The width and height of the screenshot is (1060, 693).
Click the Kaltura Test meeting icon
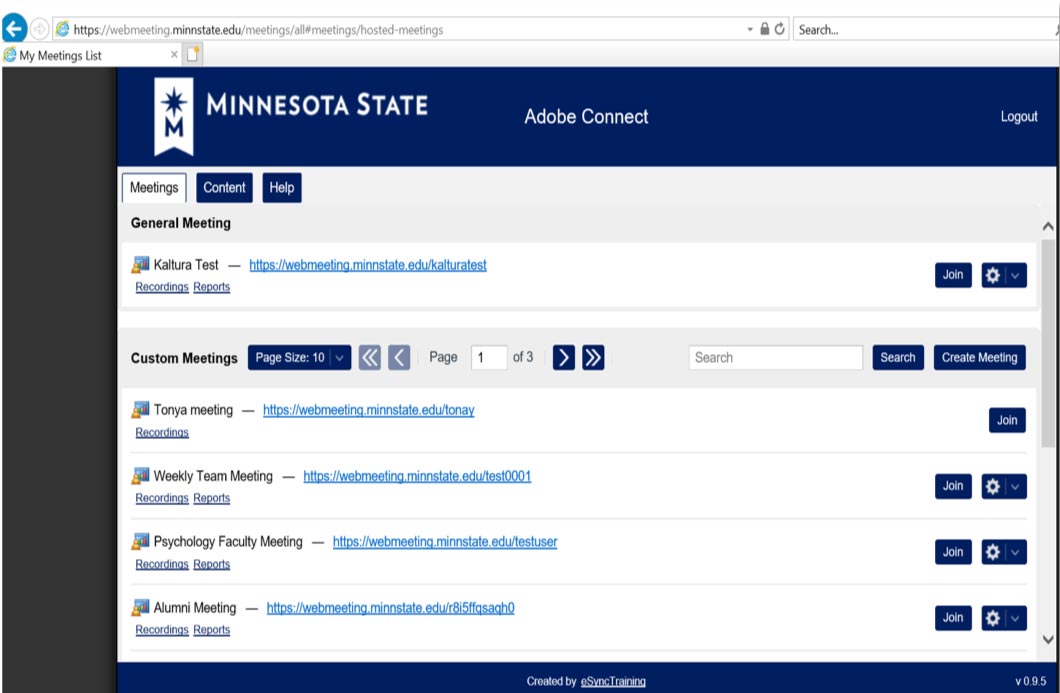[x=141, y=264]
